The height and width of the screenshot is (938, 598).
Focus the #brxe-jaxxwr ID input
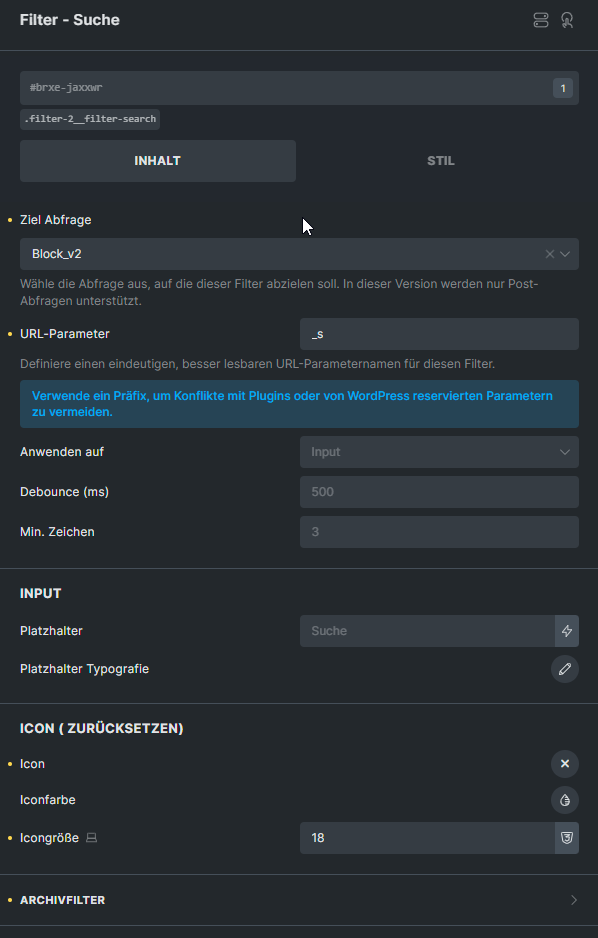tap(284, 88)
